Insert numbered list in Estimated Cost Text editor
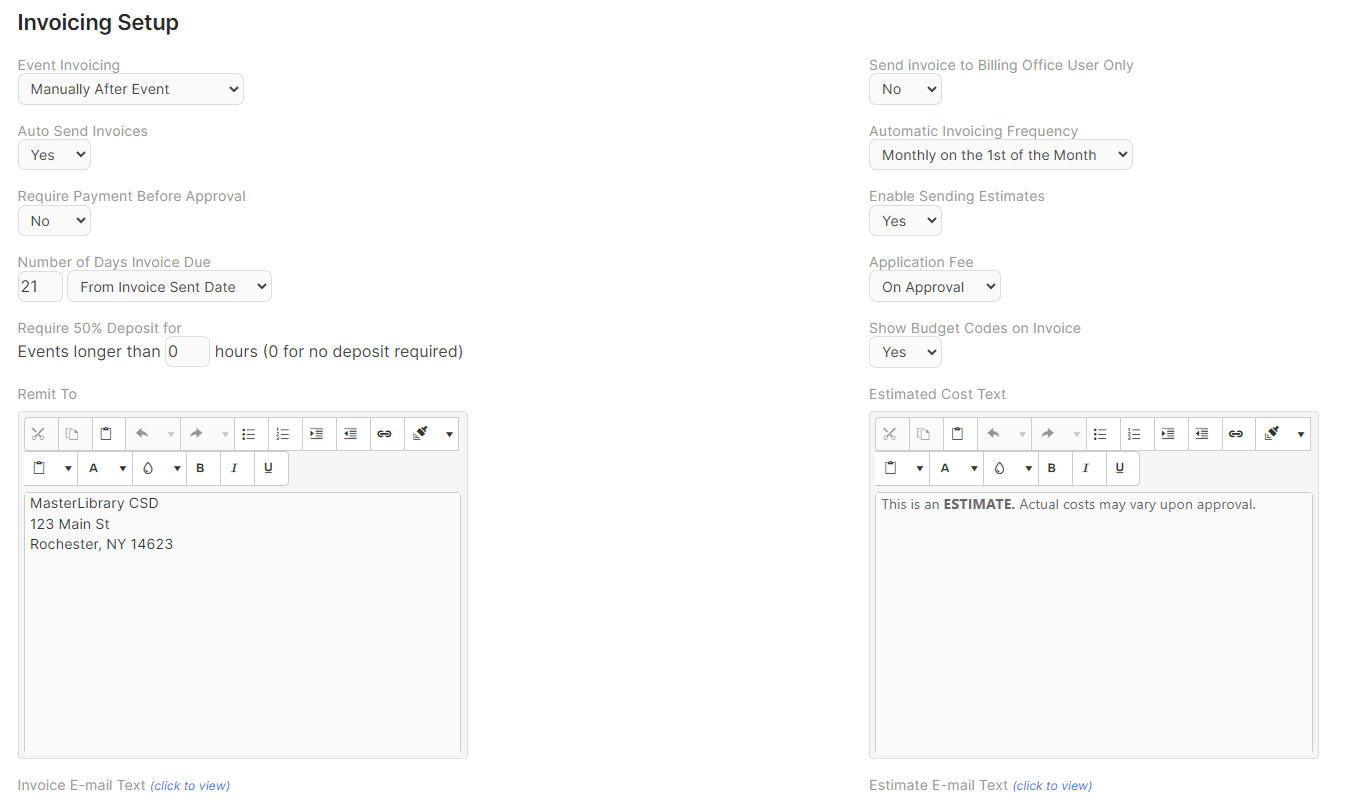The width and height of the screenshot is (1362, 802). click(1134, 434)
